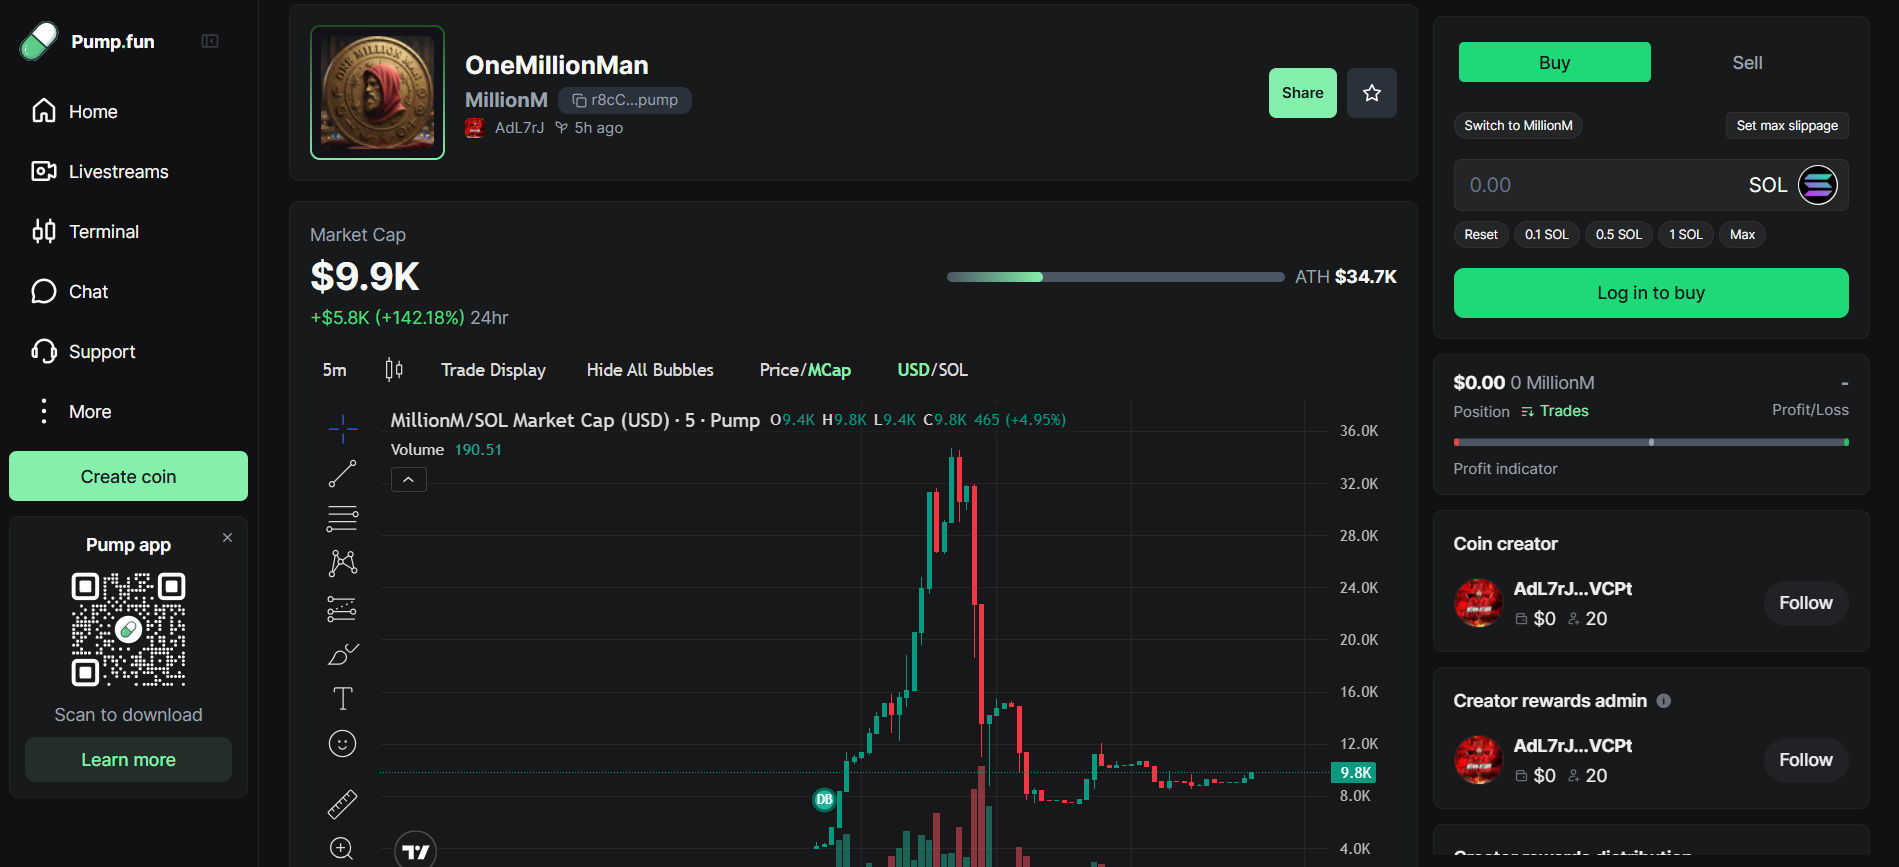Open the Terminal section
The height and width of the screenshot is (867, 1899).
click(85, 231)
